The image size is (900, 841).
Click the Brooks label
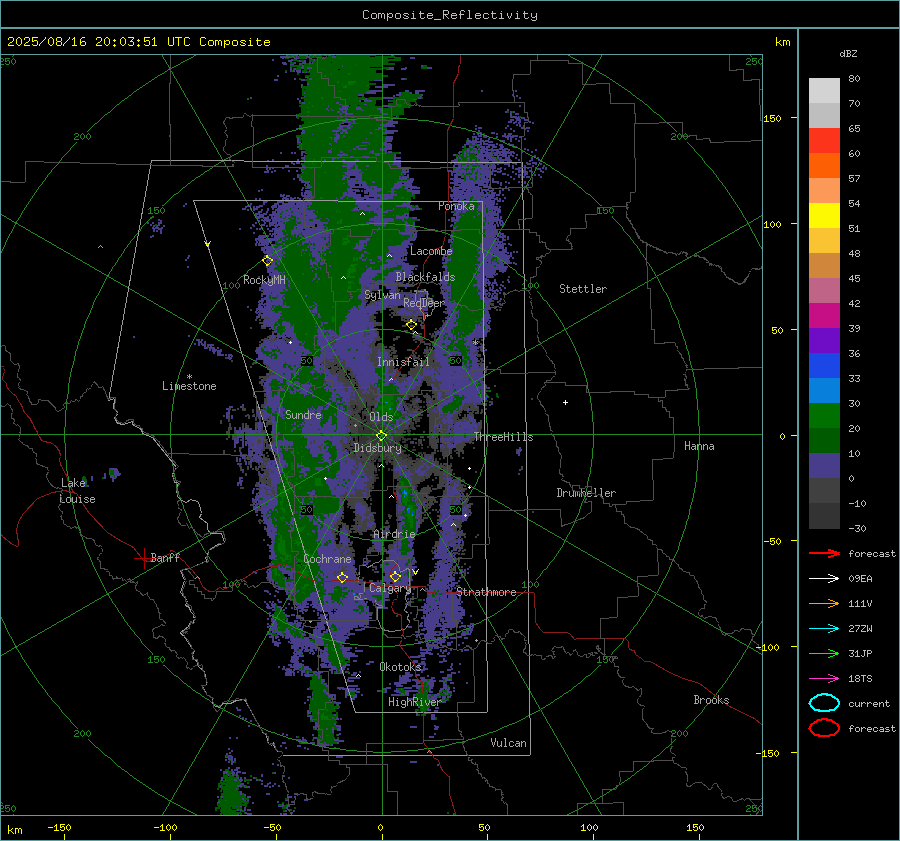pos(711,700)
